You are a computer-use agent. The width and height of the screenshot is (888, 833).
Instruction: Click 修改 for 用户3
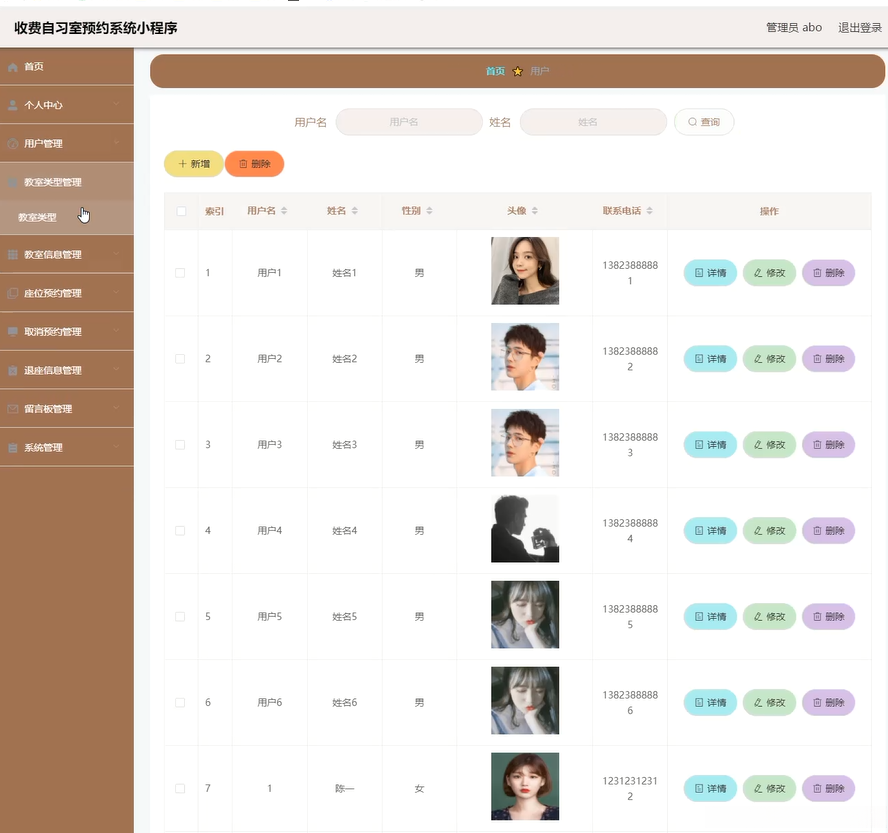[x=769, y=445]
